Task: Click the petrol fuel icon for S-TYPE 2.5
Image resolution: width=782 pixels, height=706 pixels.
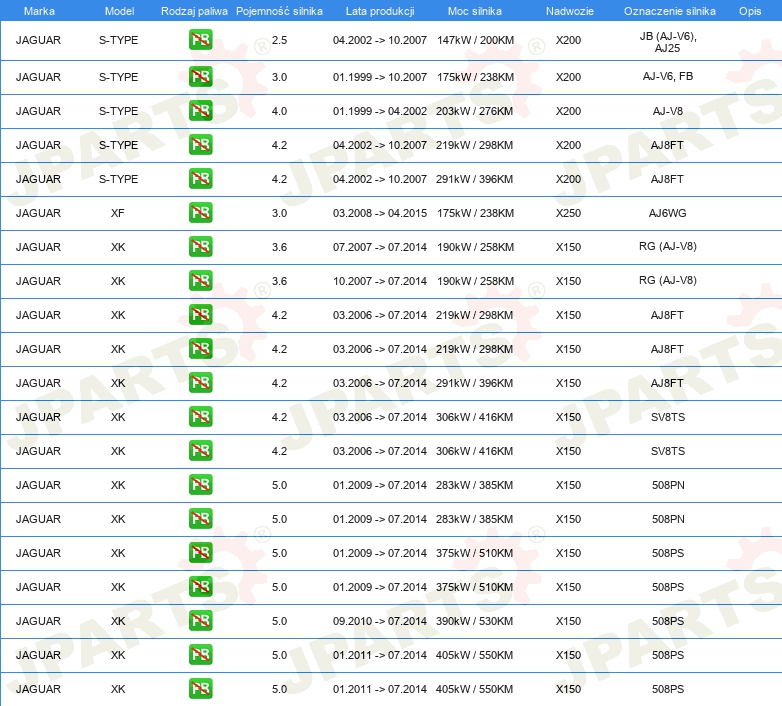Action: pyautogui.click(x=200, y=41)
